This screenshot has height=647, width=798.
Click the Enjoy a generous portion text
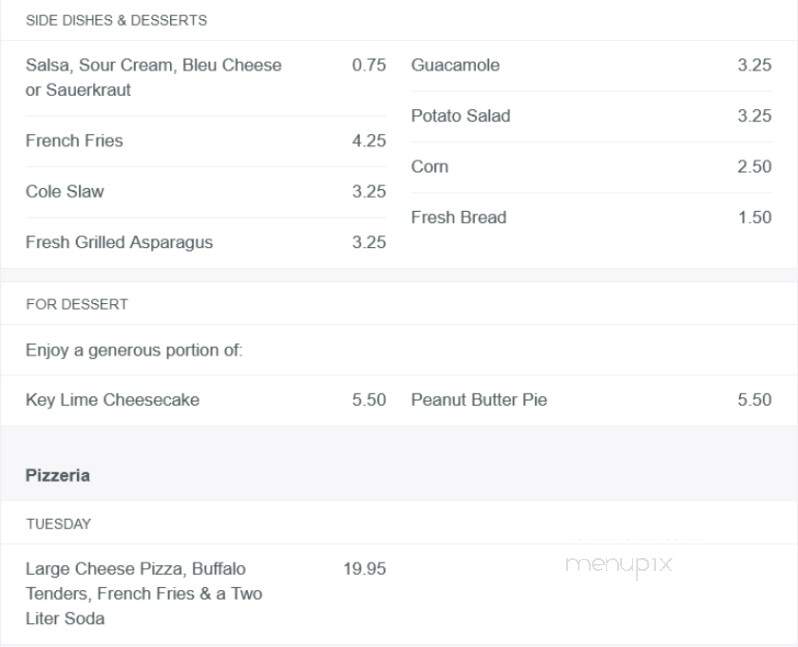(x=134, y=350)
